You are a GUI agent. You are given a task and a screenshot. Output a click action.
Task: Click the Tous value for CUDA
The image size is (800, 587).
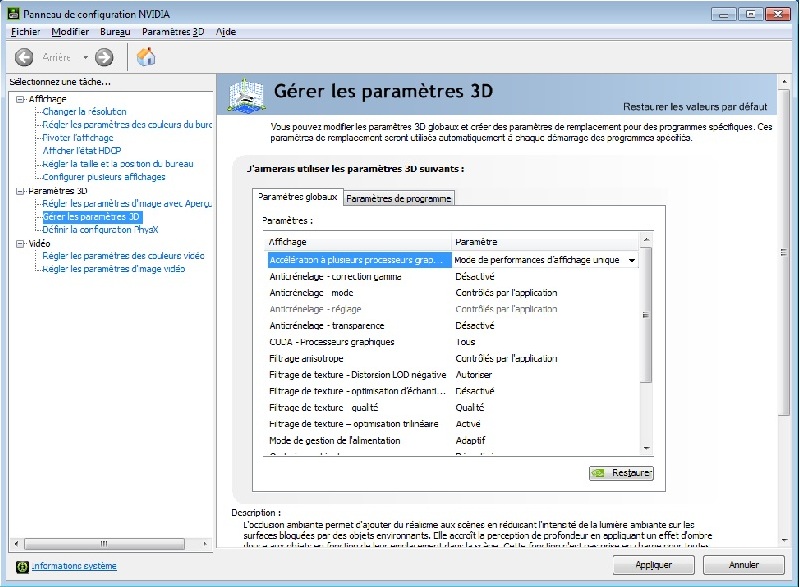(465, 342)
